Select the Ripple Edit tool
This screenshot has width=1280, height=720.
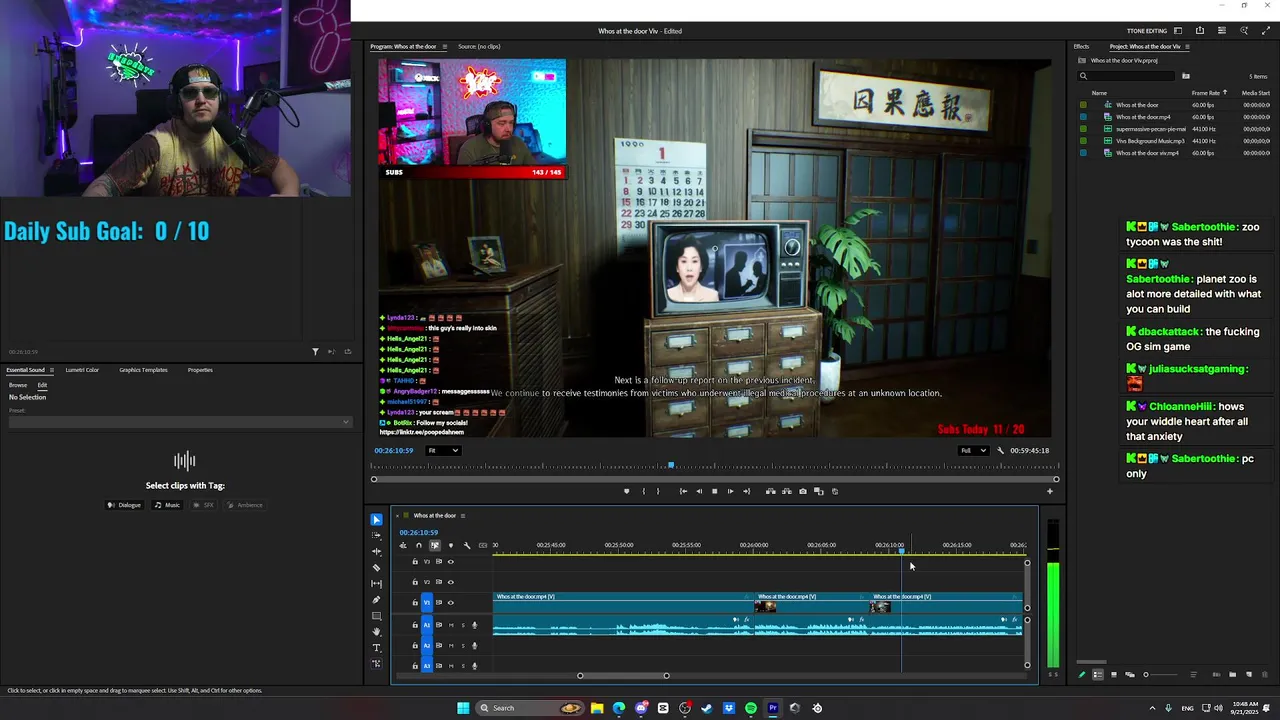[x=376, y=551]
